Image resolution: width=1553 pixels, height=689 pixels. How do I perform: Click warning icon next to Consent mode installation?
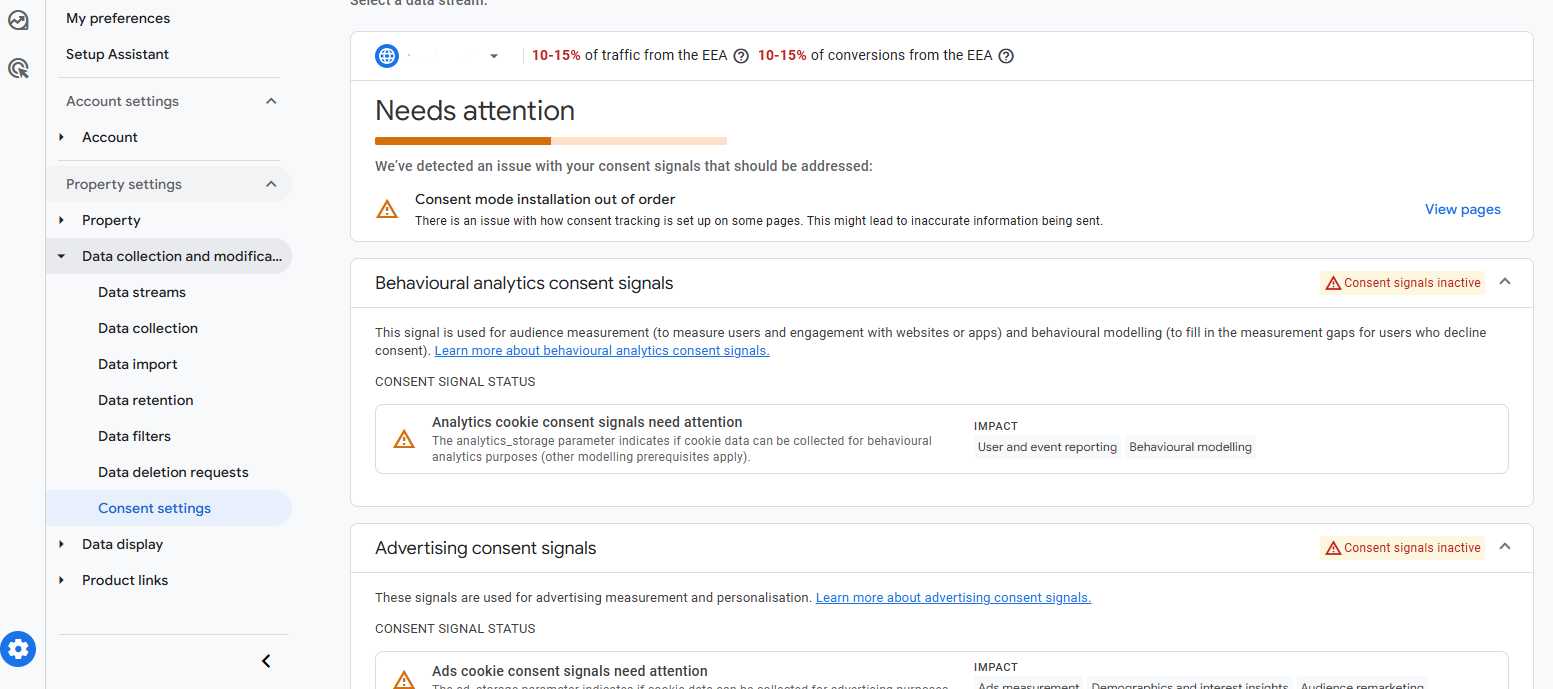(x=387, y=210)
